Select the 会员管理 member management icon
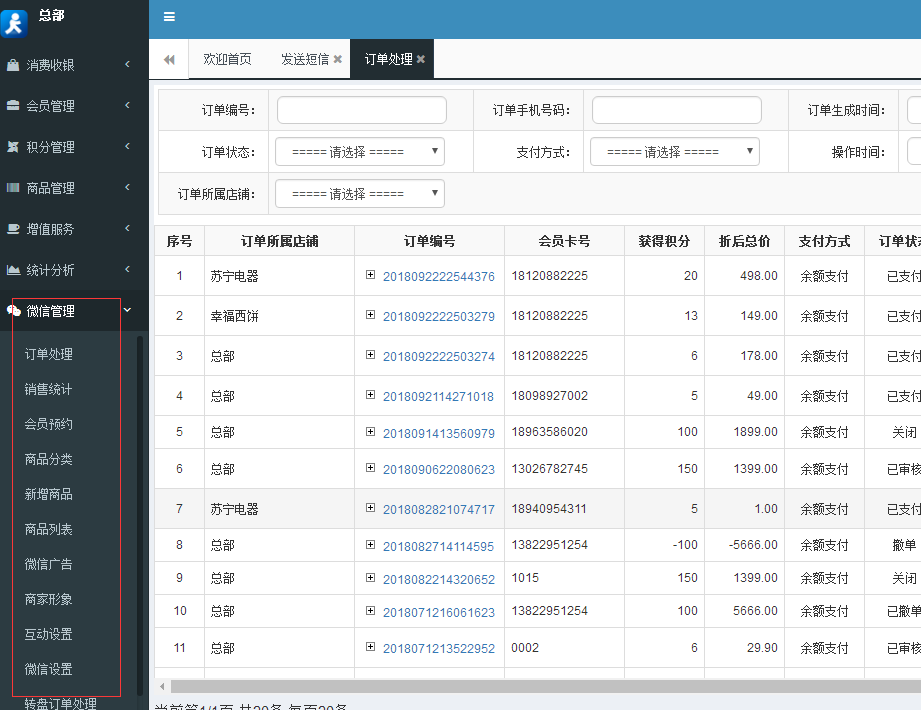 coord(13,105)
